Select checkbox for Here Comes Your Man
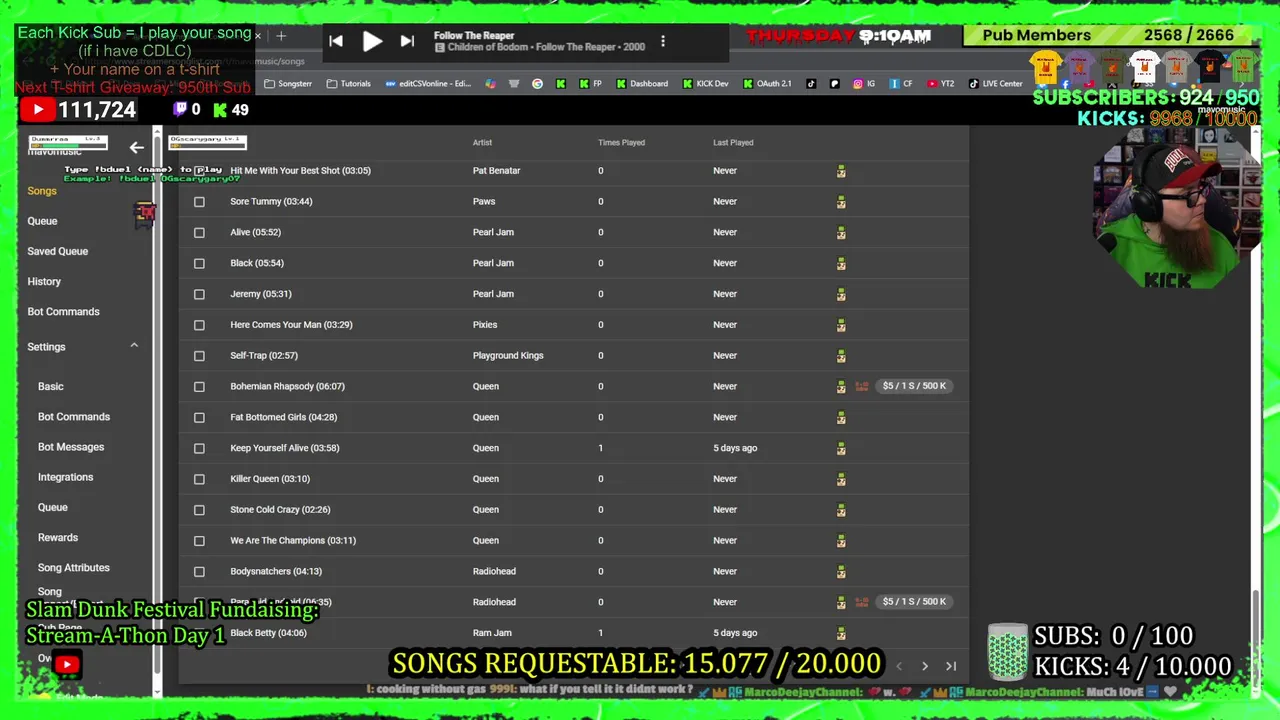This screenshot has height=720, width=1280. 199,325
